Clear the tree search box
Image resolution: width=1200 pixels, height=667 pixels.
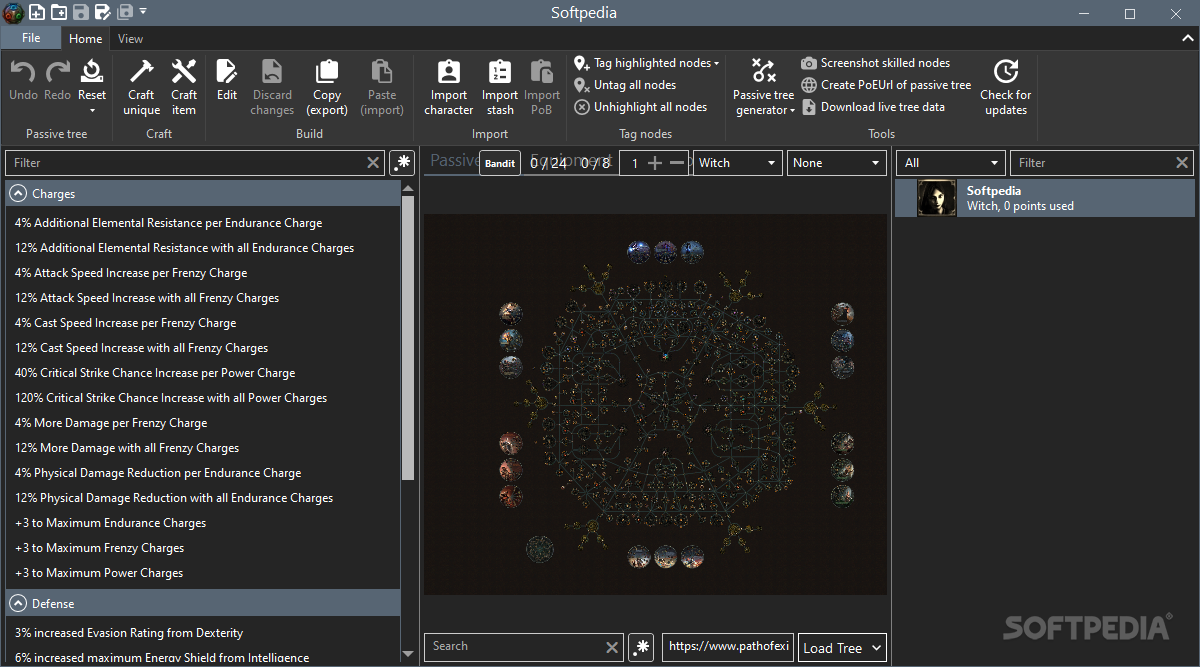coord(613,647)
